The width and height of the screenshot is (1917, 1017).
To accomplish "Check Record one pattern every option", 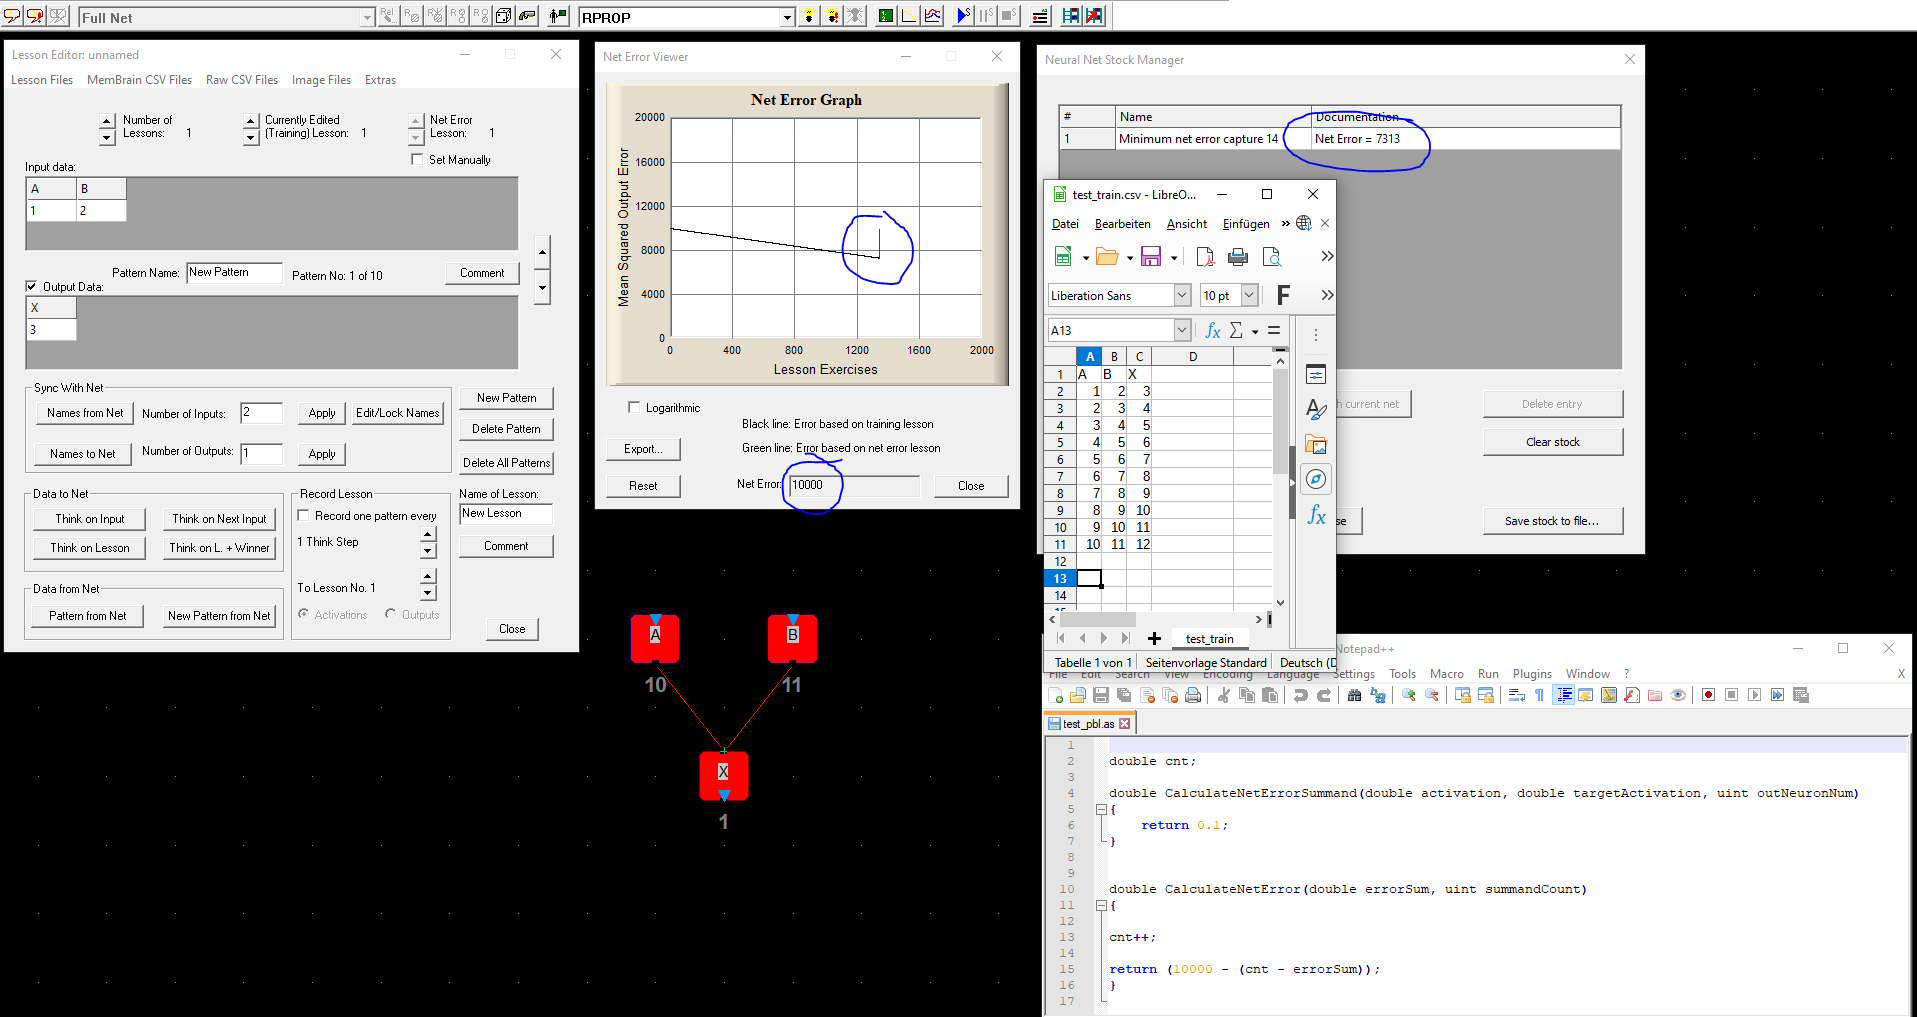I will [304, 516].
